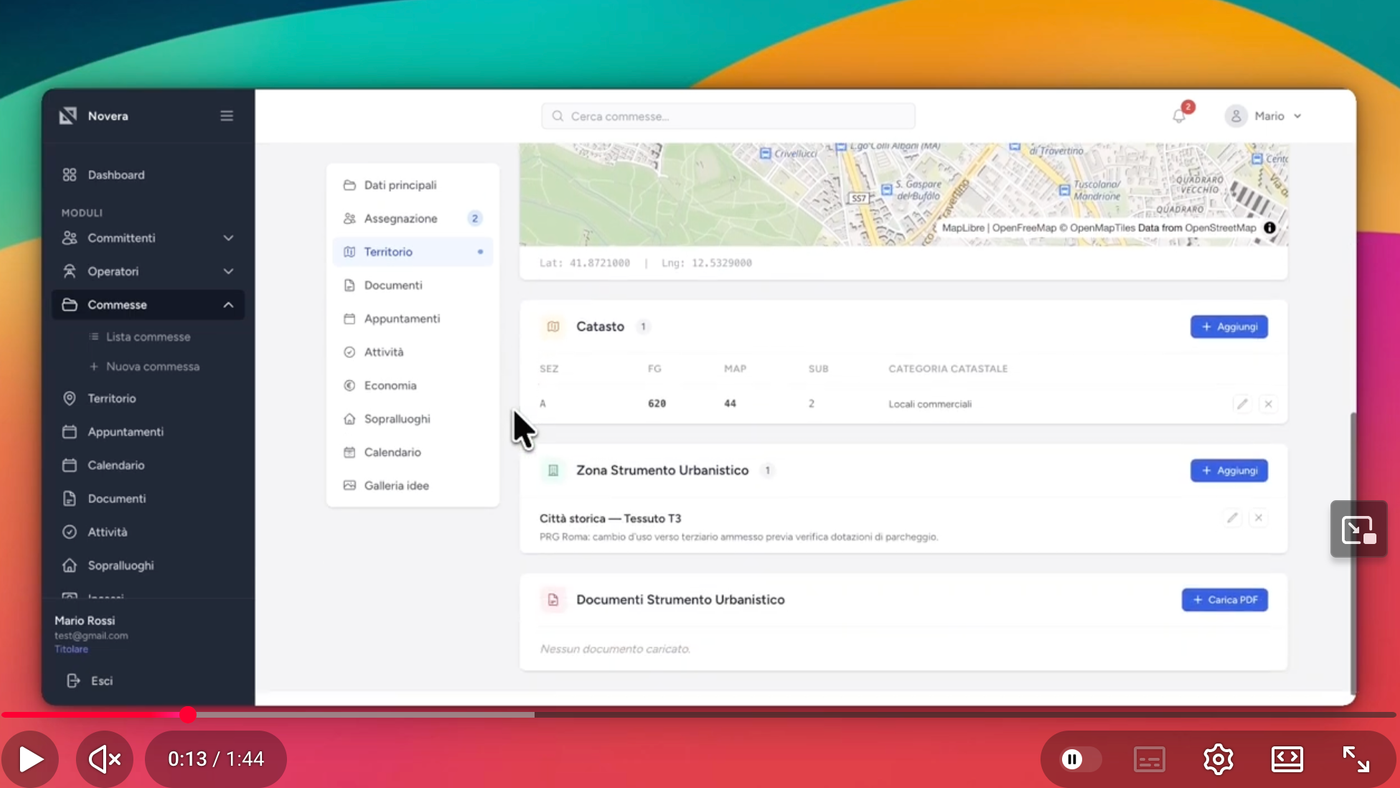Expand the Committenti module
Screen dimensions: 1400x788
pos(148,238)
